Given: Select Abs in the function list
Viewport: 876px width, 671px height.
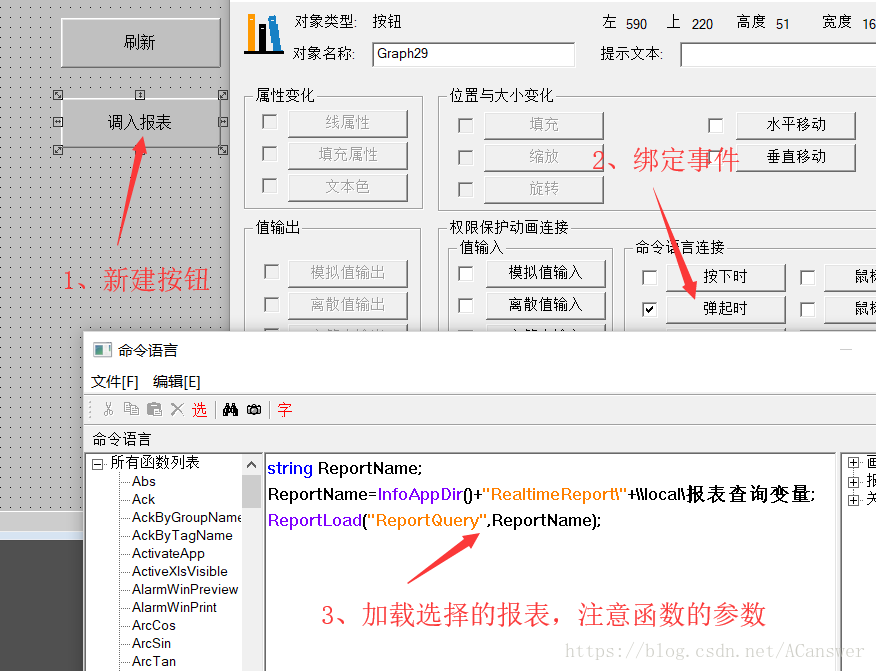Looking at the screenshot, I should (x=144, y=481).
